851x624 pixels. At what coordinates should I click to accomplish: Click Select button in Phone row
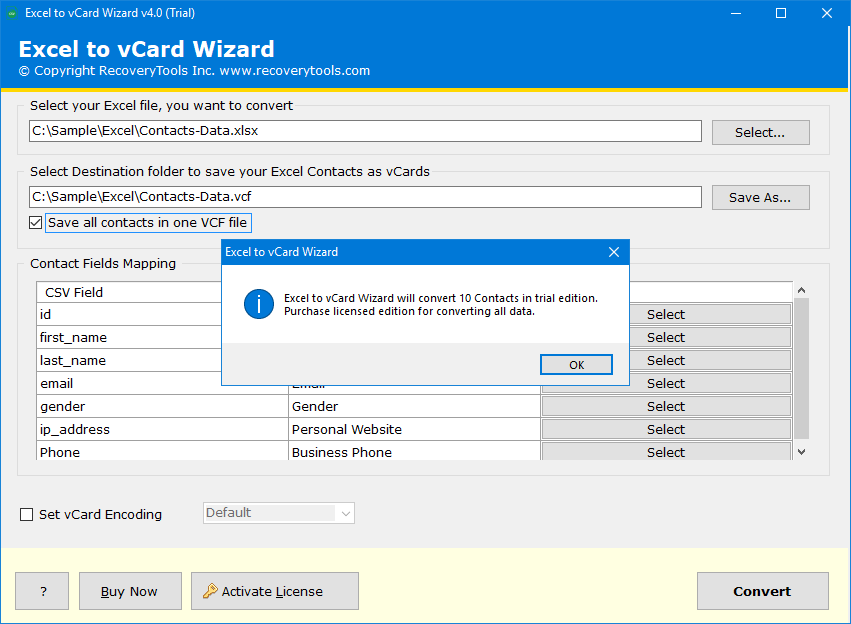point(666,451)
